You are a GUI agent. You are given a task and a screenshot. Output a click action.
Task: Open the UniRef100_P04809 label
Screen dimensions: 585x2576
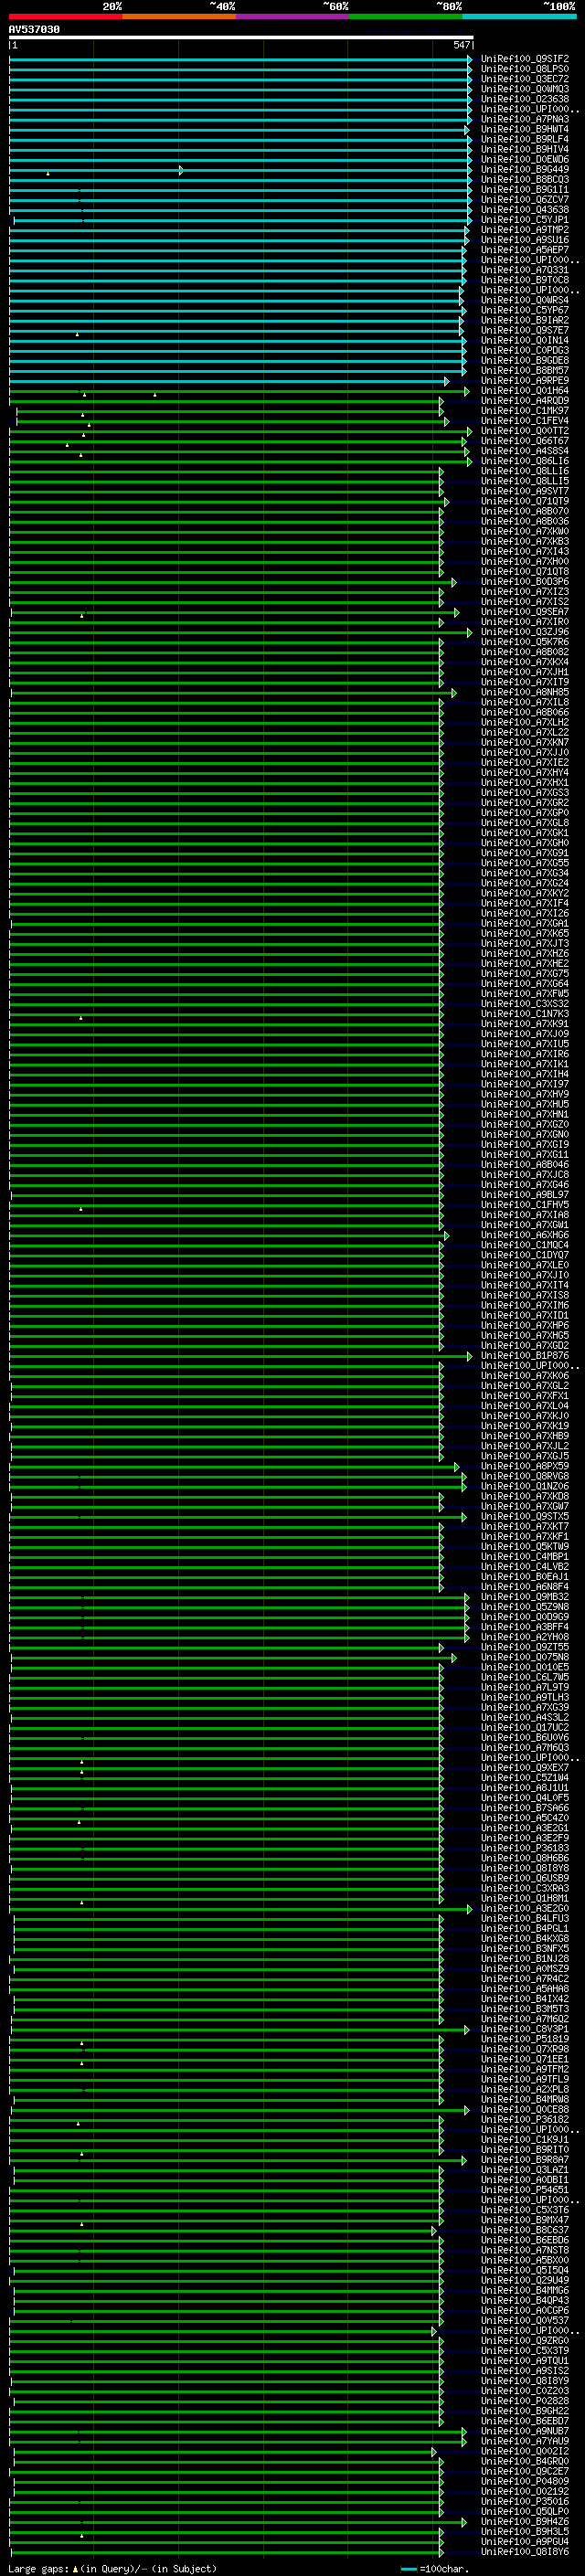(x=524, y=2481)
